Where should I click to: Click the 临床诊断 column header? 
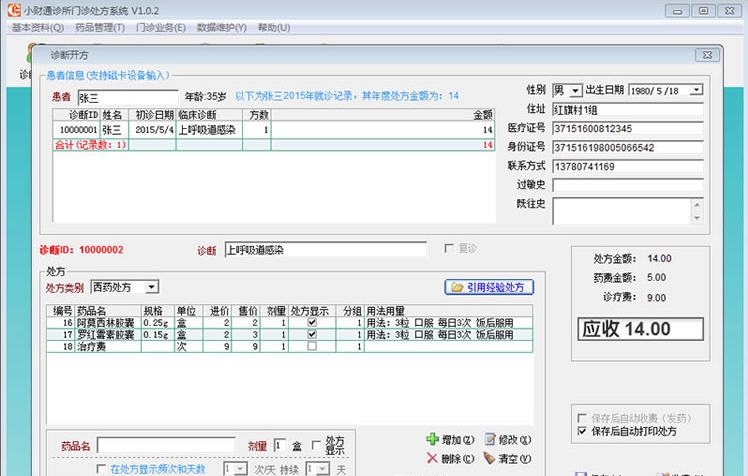point(209,115)
